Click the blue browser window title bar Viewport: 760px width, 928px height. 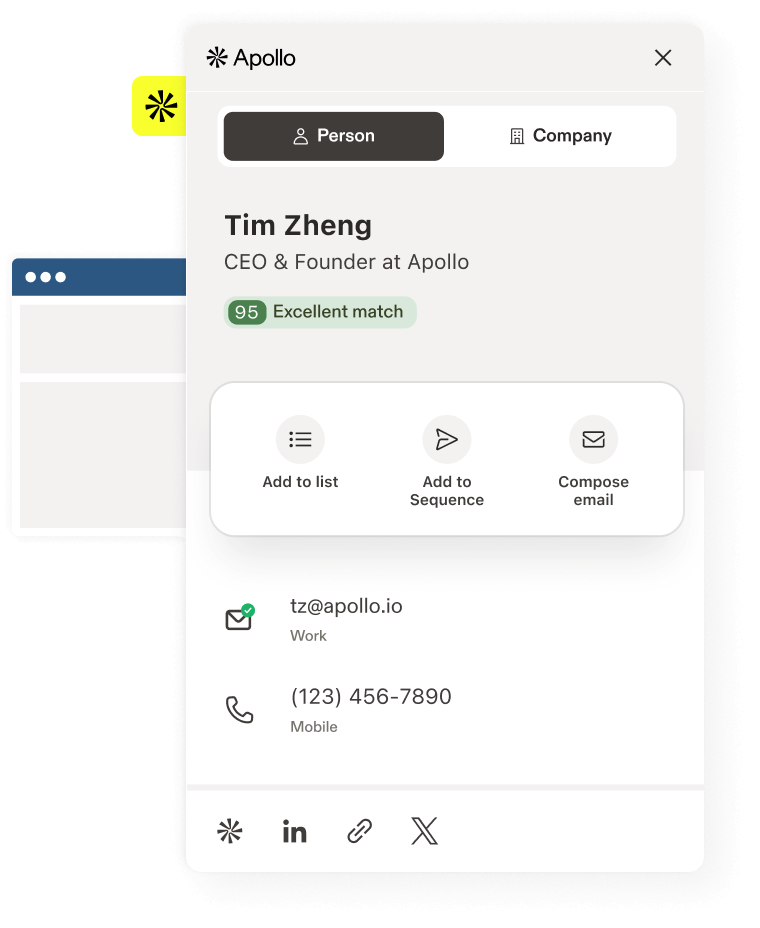[99, 277]
